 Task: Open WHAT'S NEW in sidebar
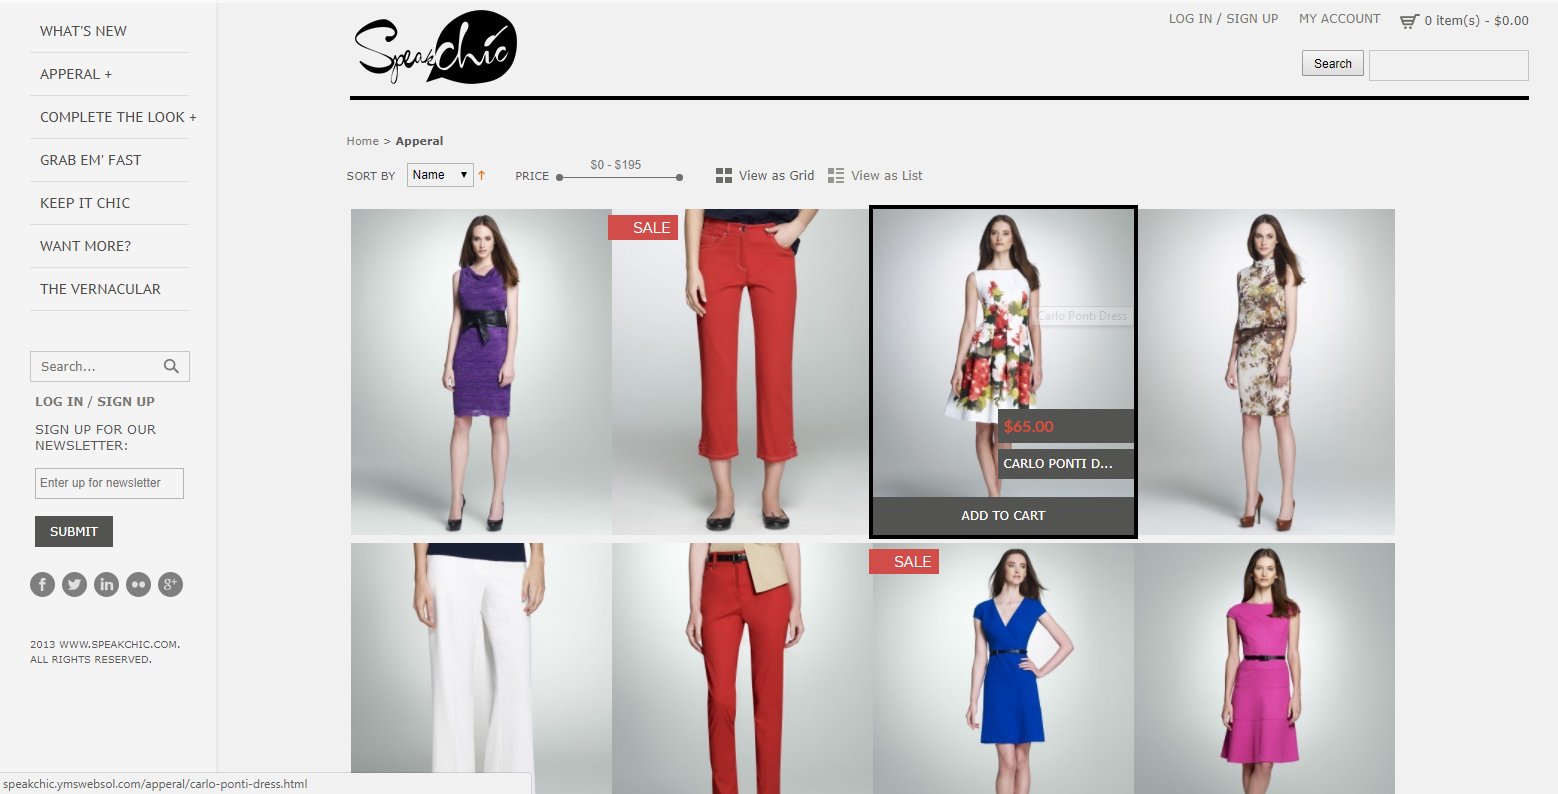[83, 31]
